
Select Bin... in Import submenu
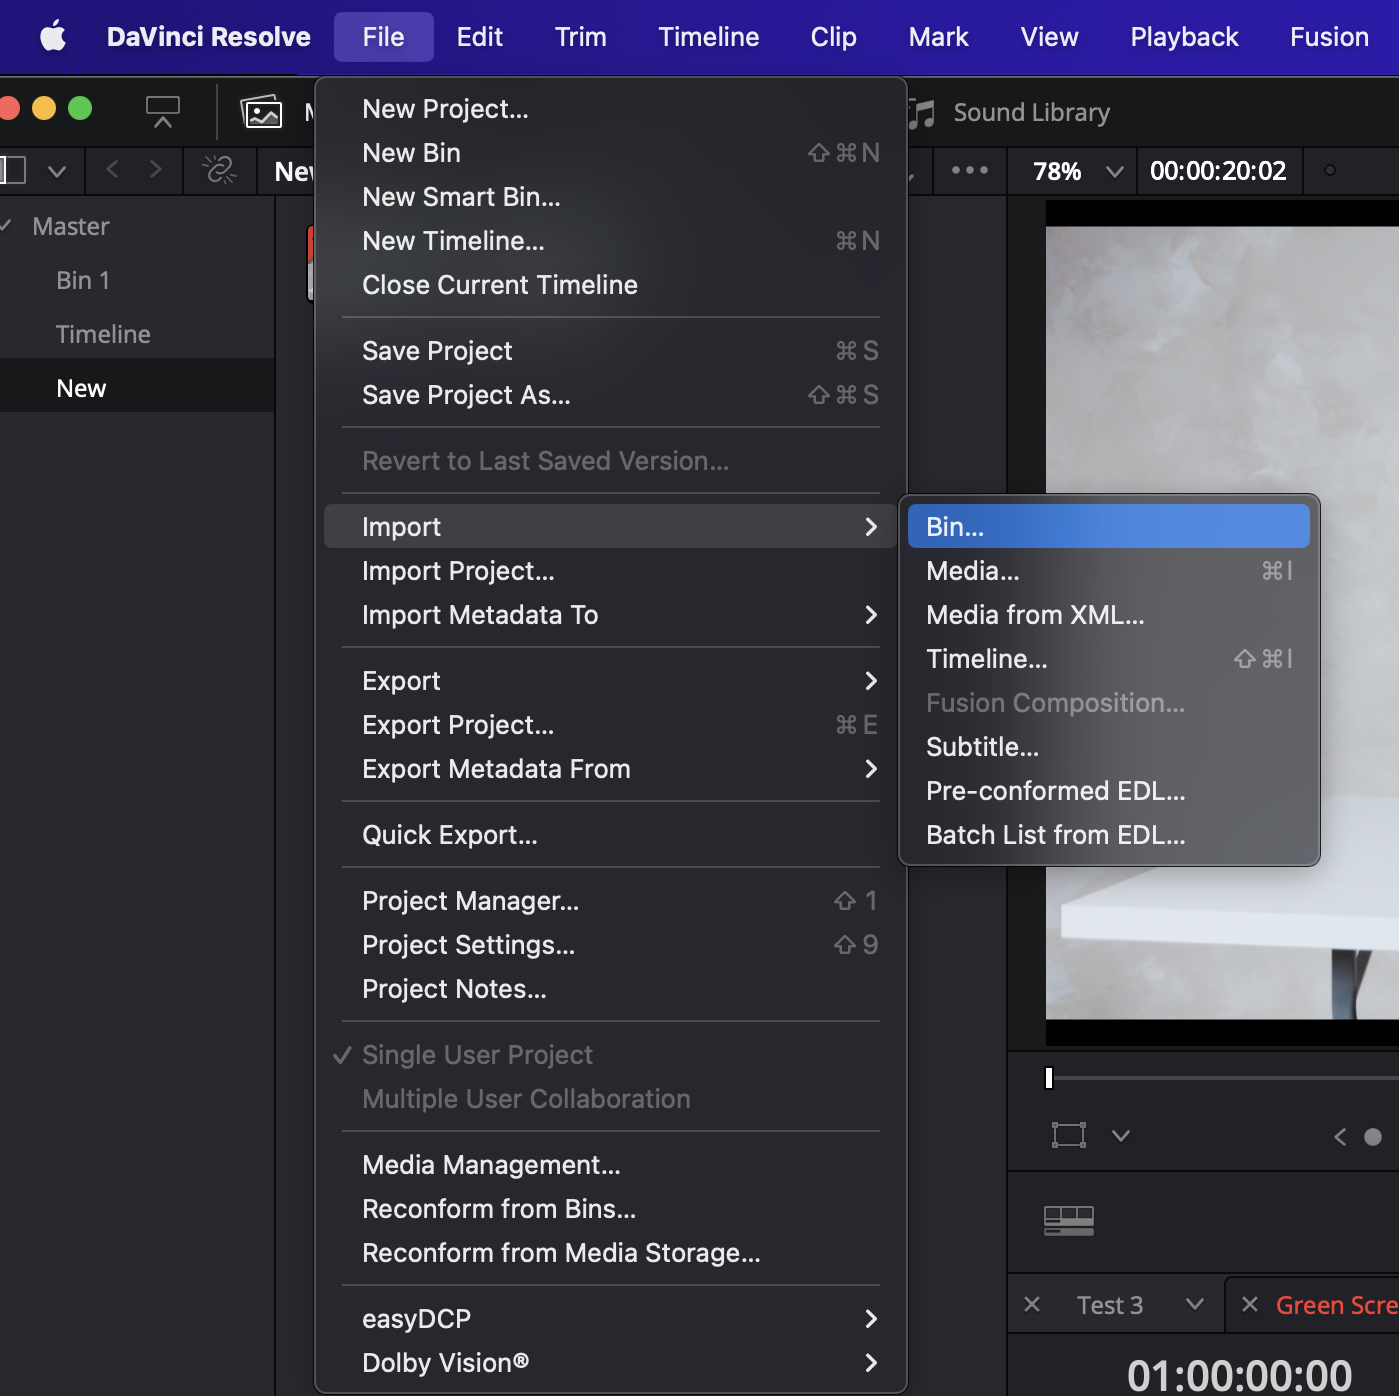click(x=1109, y=527)
